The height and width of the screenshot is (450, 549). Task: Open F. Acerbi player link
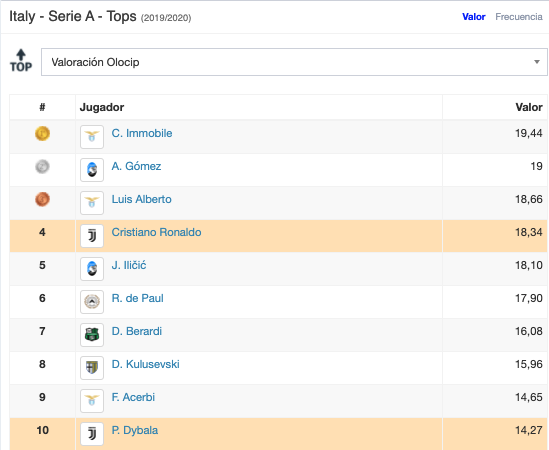pyautogui.click(x=133, y=397)
